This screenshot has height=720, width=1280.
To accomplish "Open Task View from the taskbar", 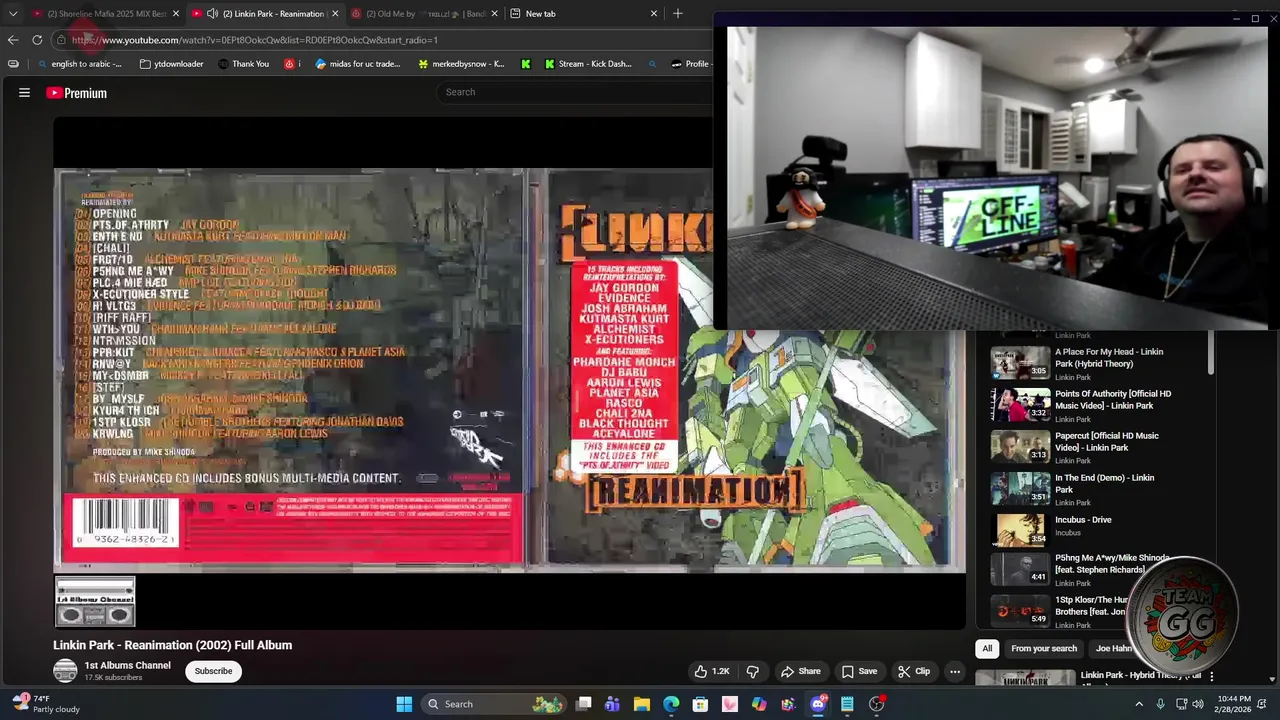I will coord(584,704).
